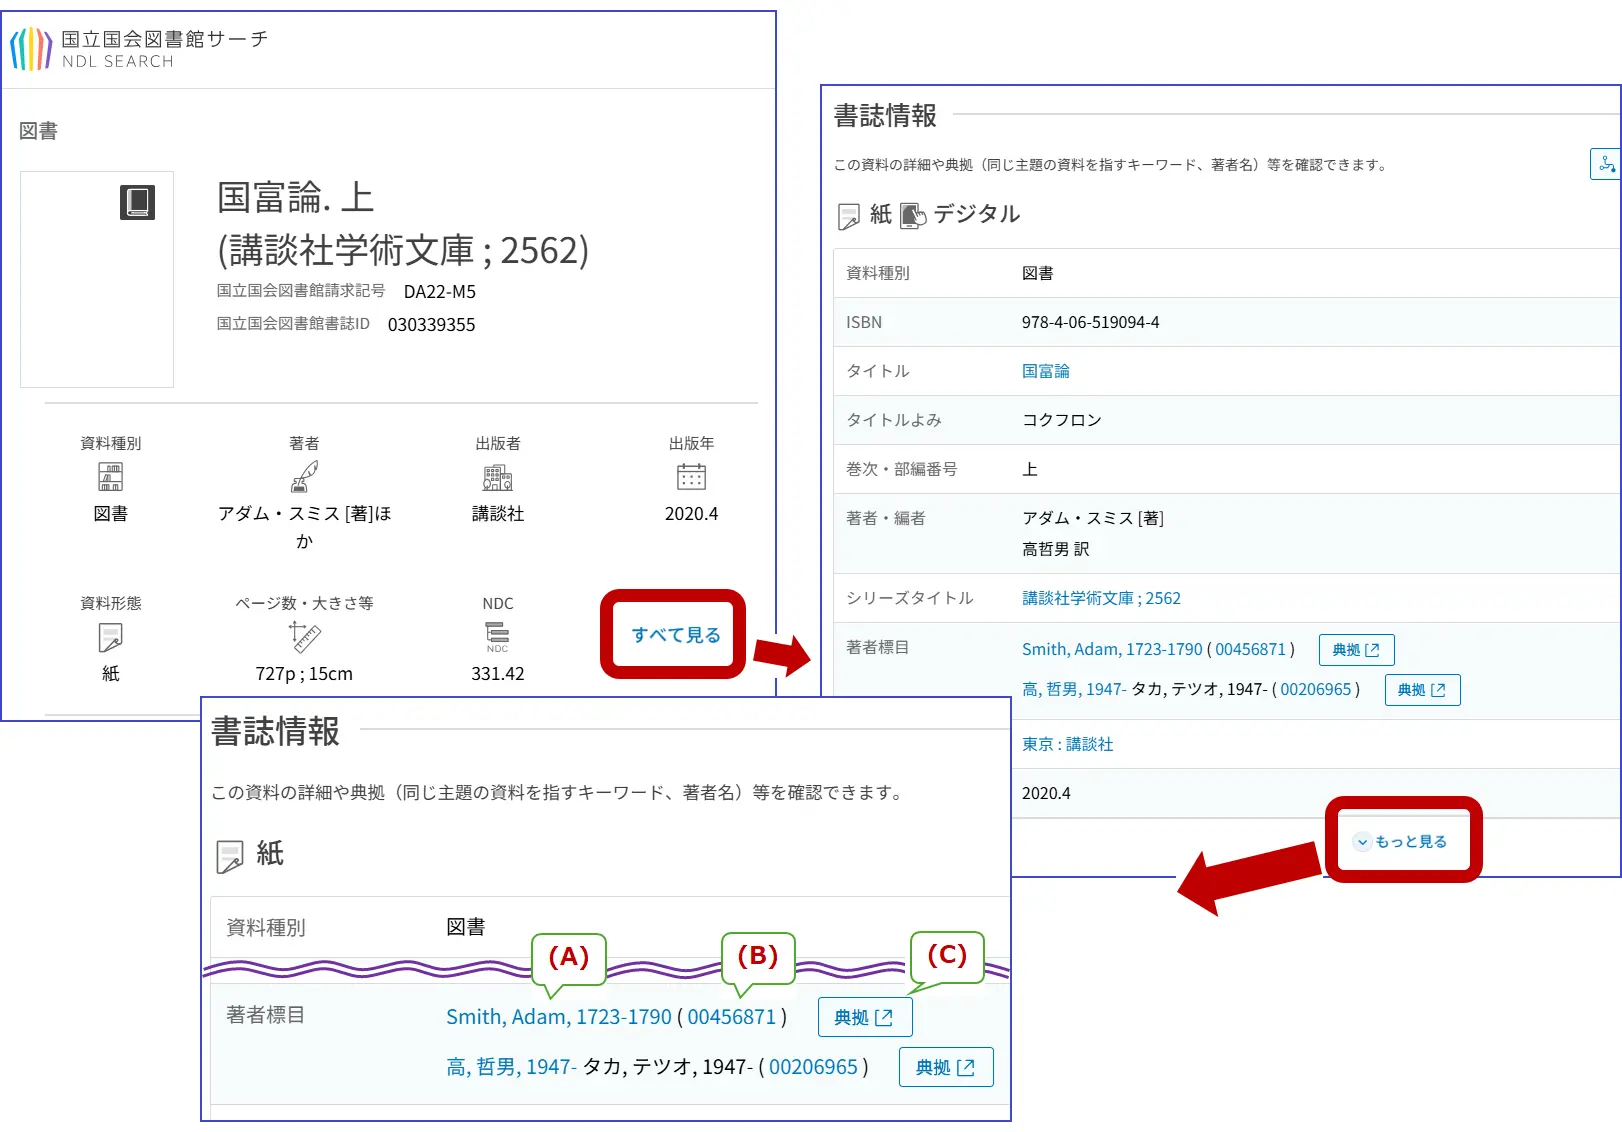Click 典拠 button beside authority ID 00206965
Viewport: 1622px width, 1132px height.
(1421, 690)
